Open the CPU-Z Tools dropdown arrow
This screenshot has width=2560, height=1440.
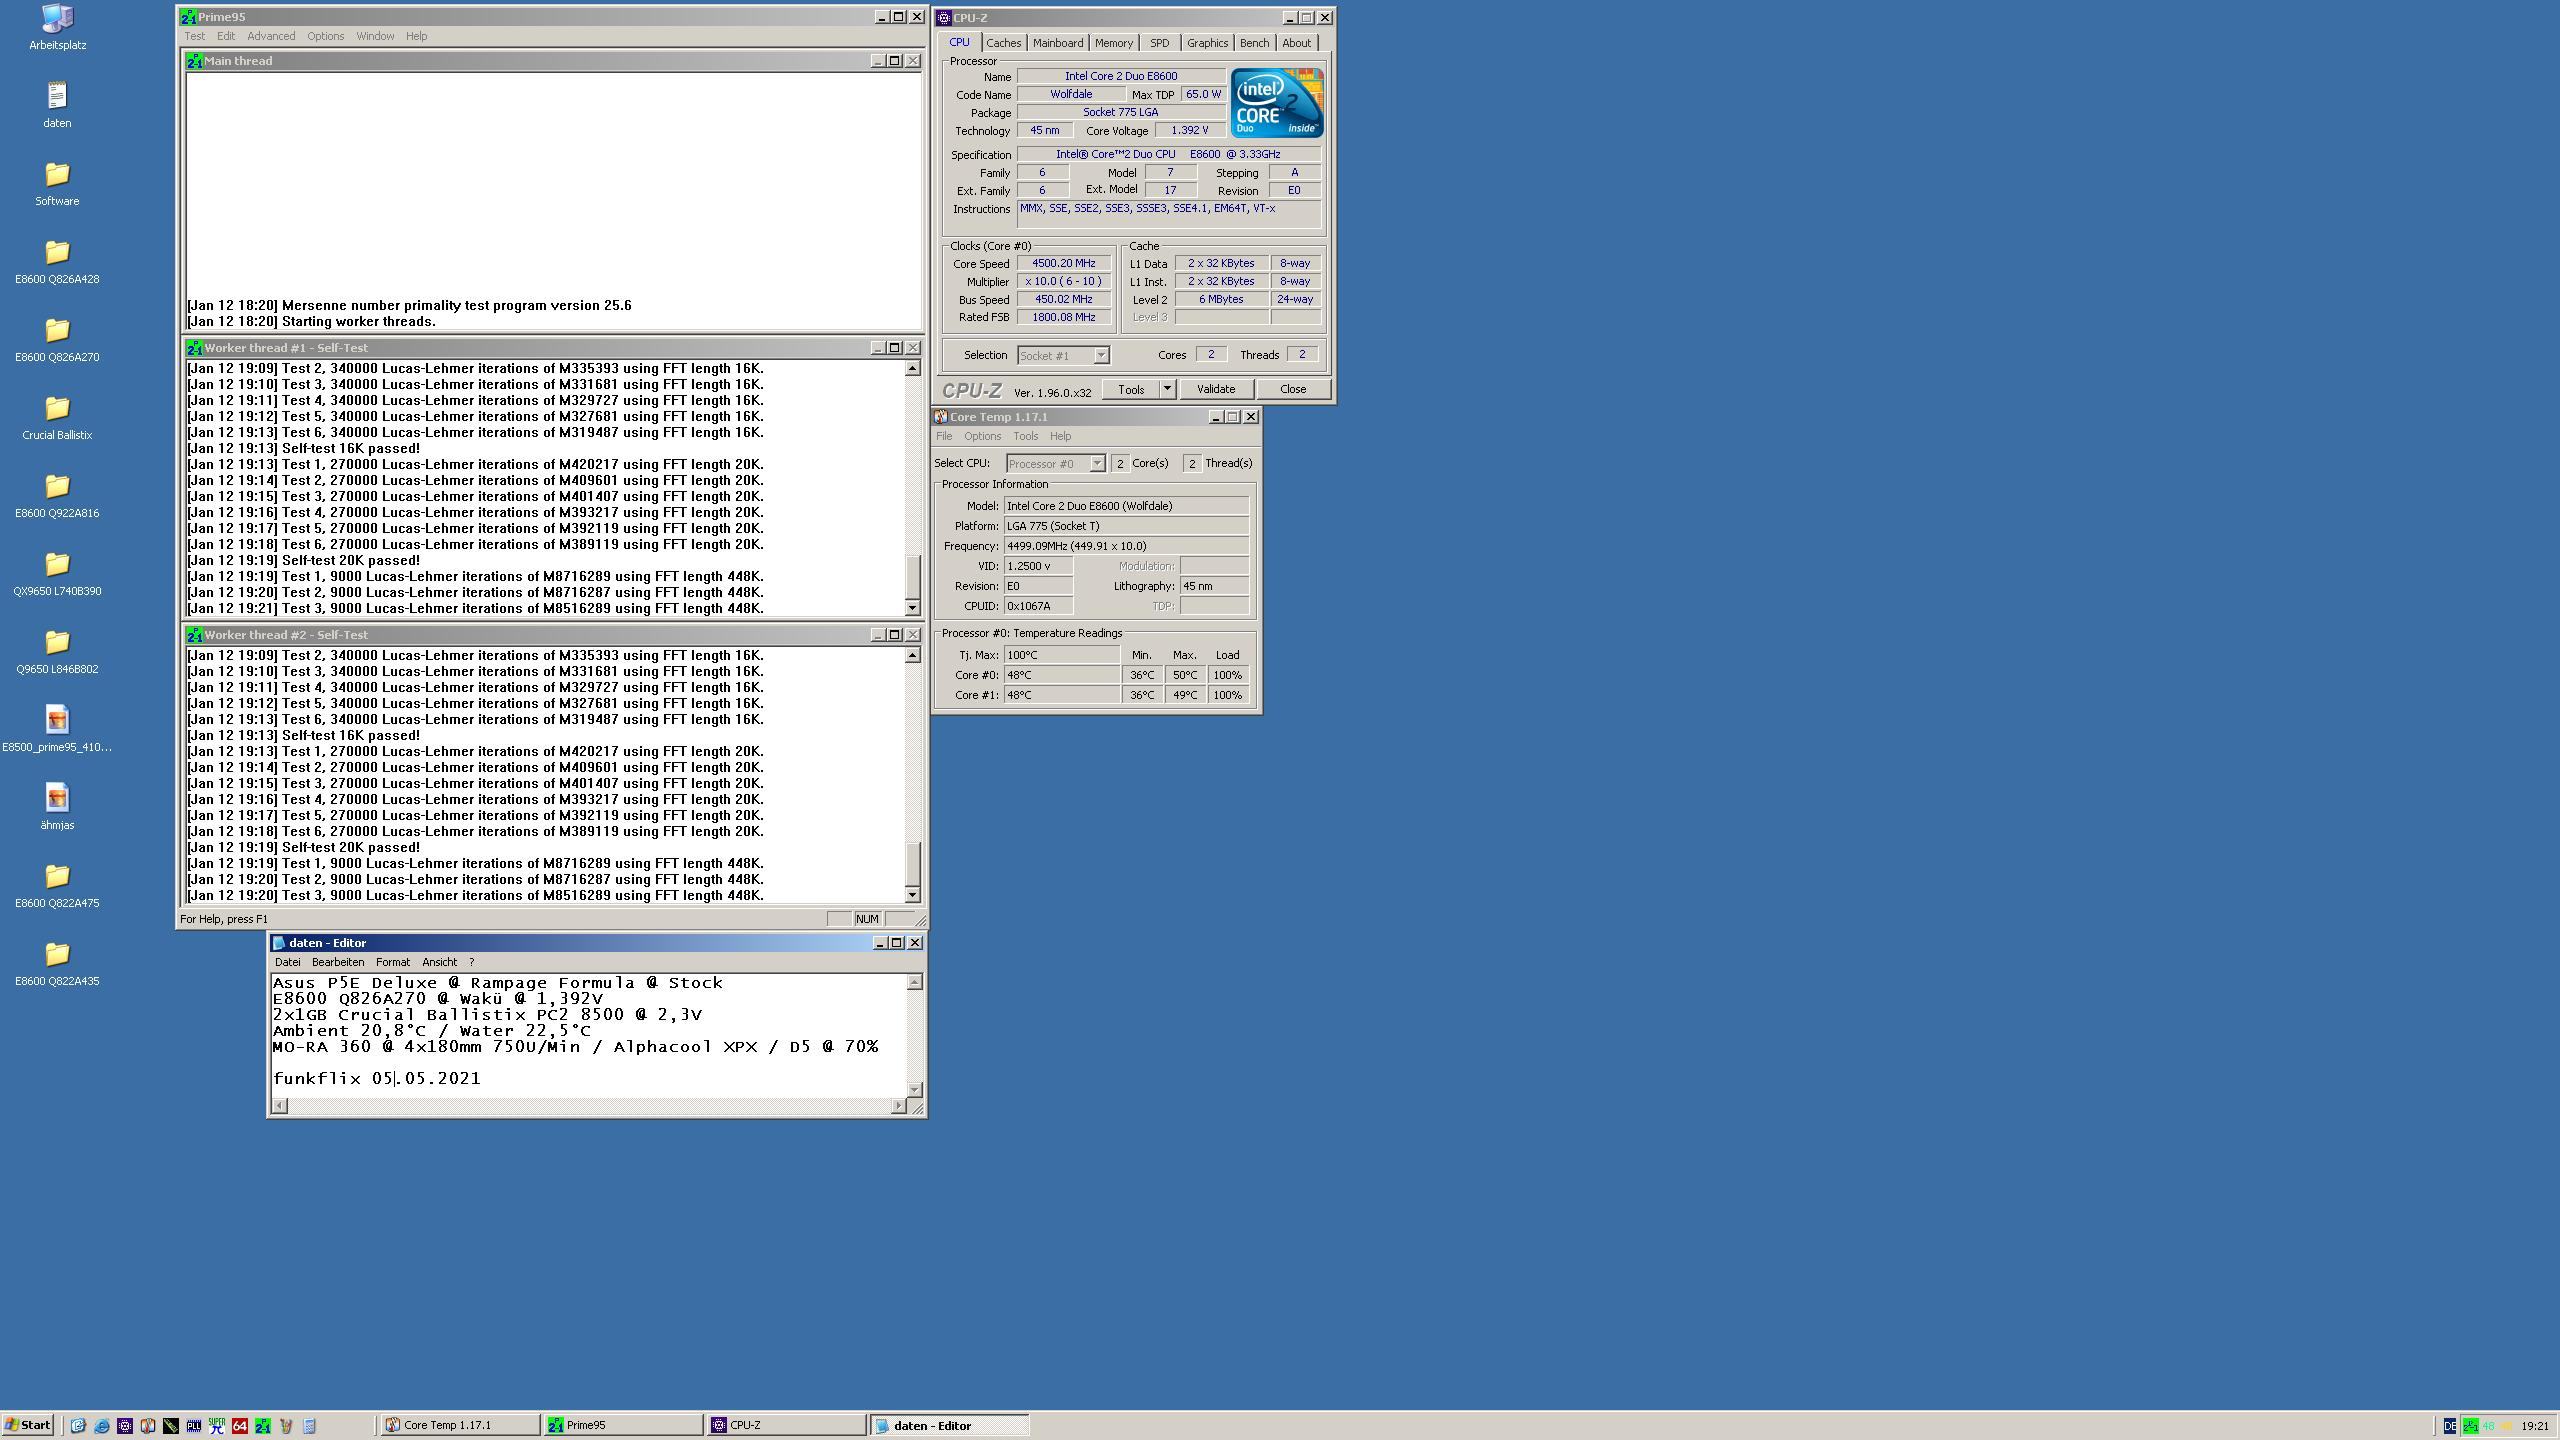point(1166,389)
